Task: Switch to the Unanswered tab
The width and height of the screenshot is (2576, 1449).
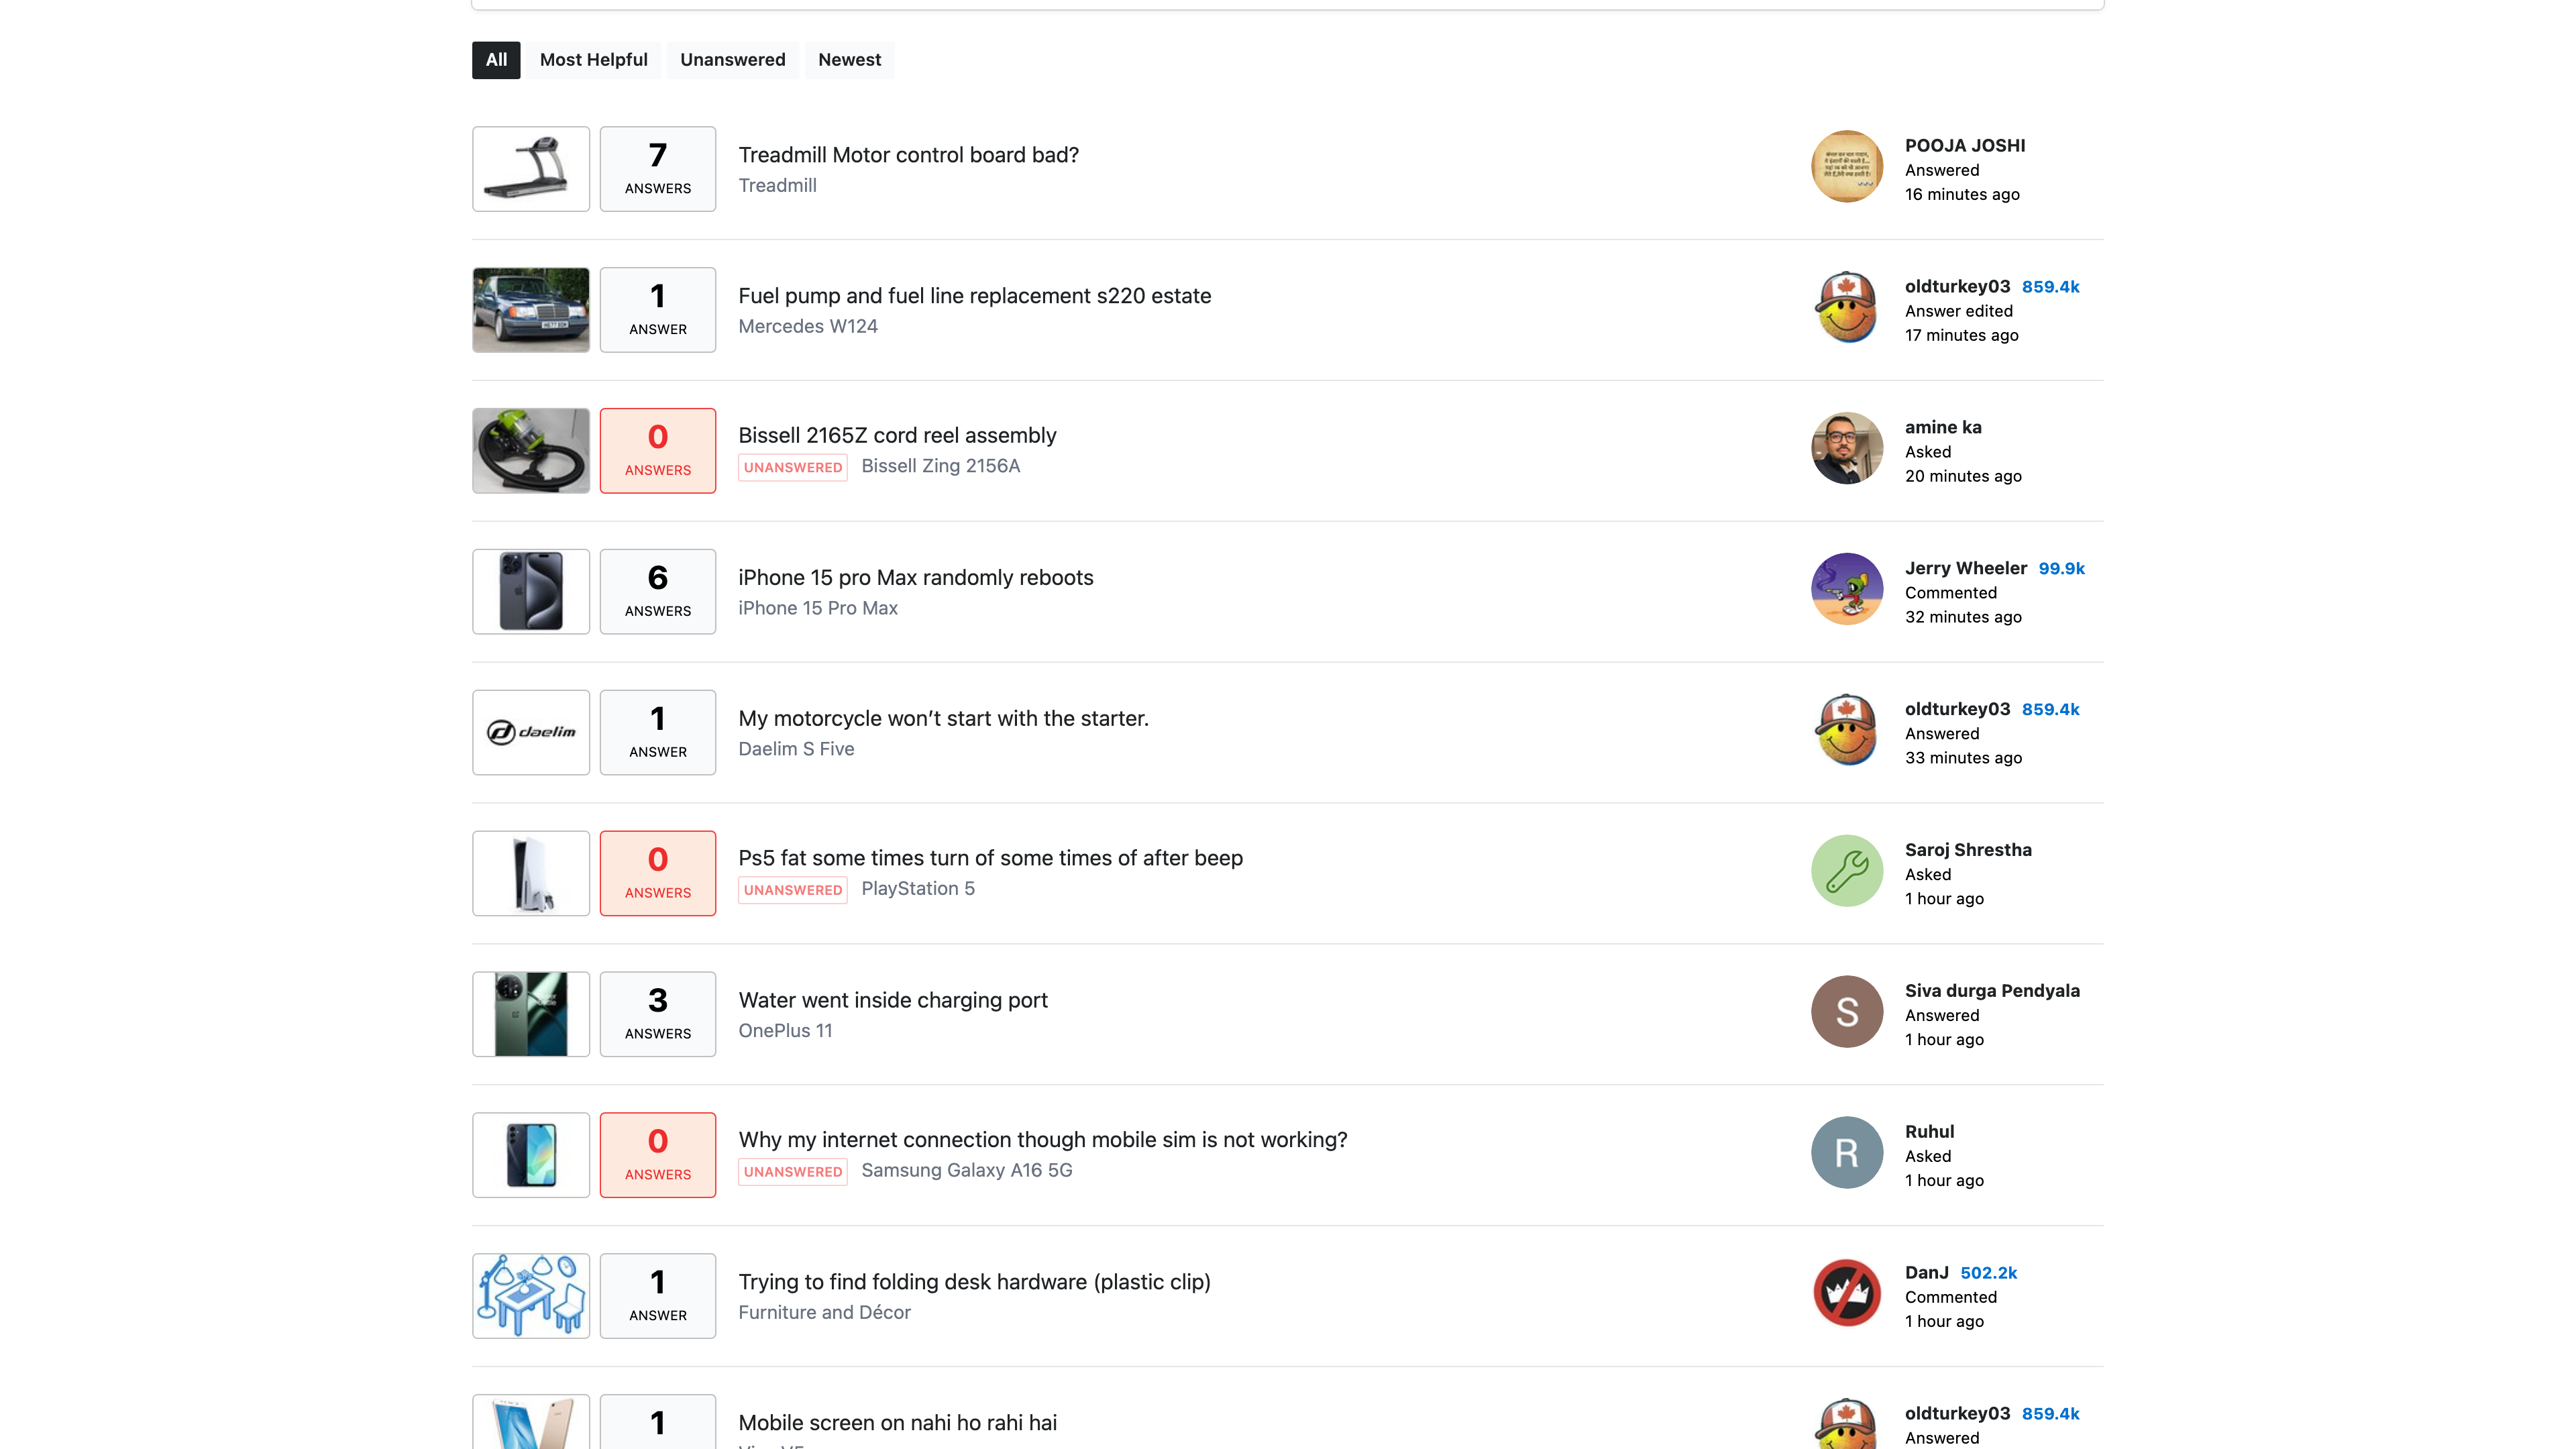Action: (732, 60)
